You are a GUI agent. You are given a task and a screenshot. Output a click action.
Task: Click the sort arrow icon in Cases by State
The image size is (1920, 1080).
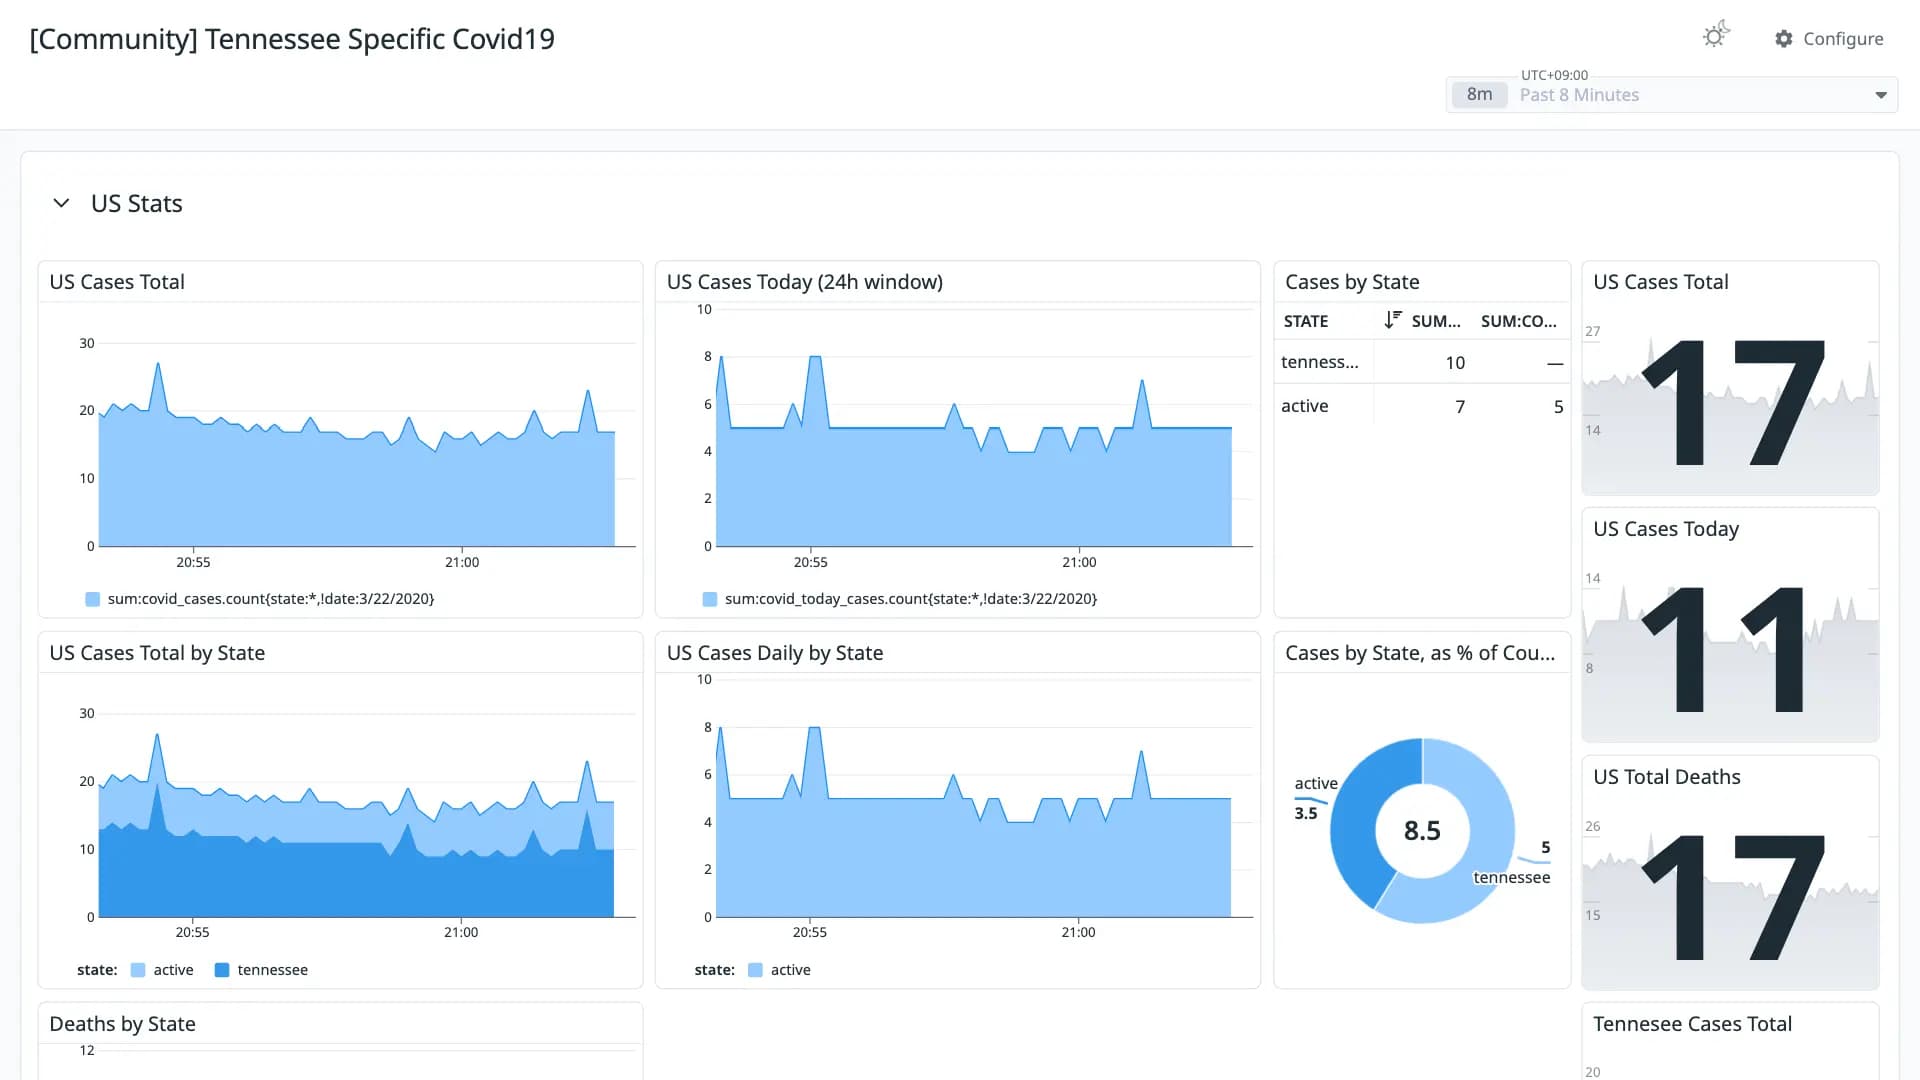click(x=1393, y=320)
